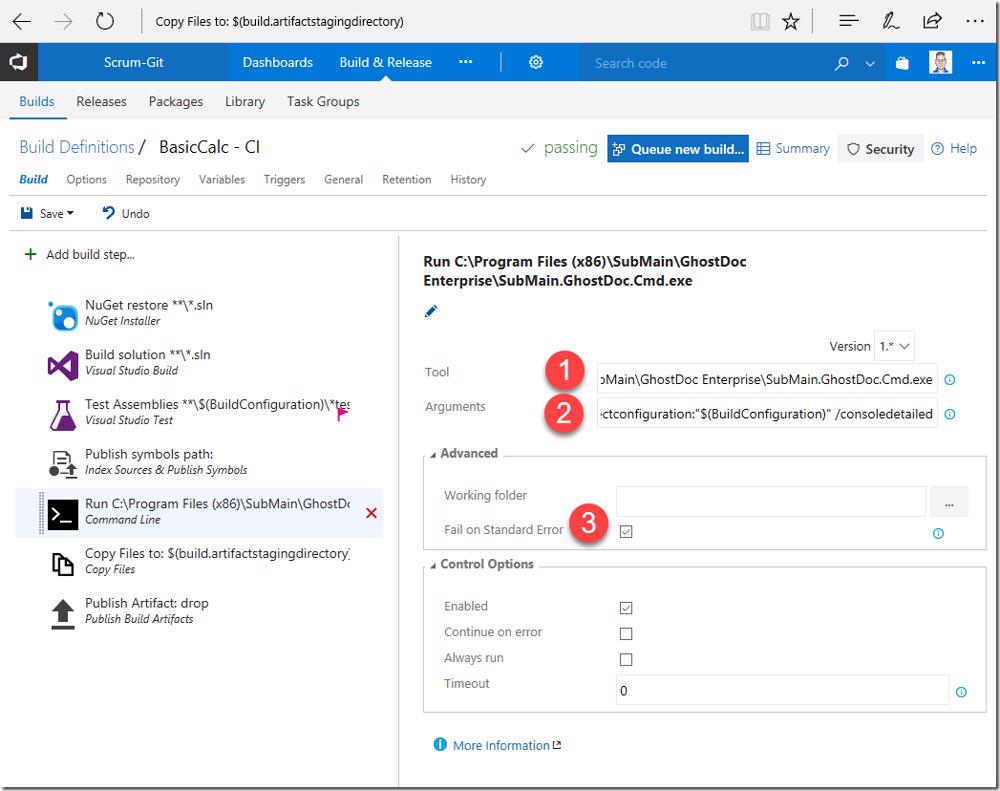The height and width of the screenshot is (791, 1000).
Task: Click NuGet Installer step icon
Action: click(x=62, y=316)
